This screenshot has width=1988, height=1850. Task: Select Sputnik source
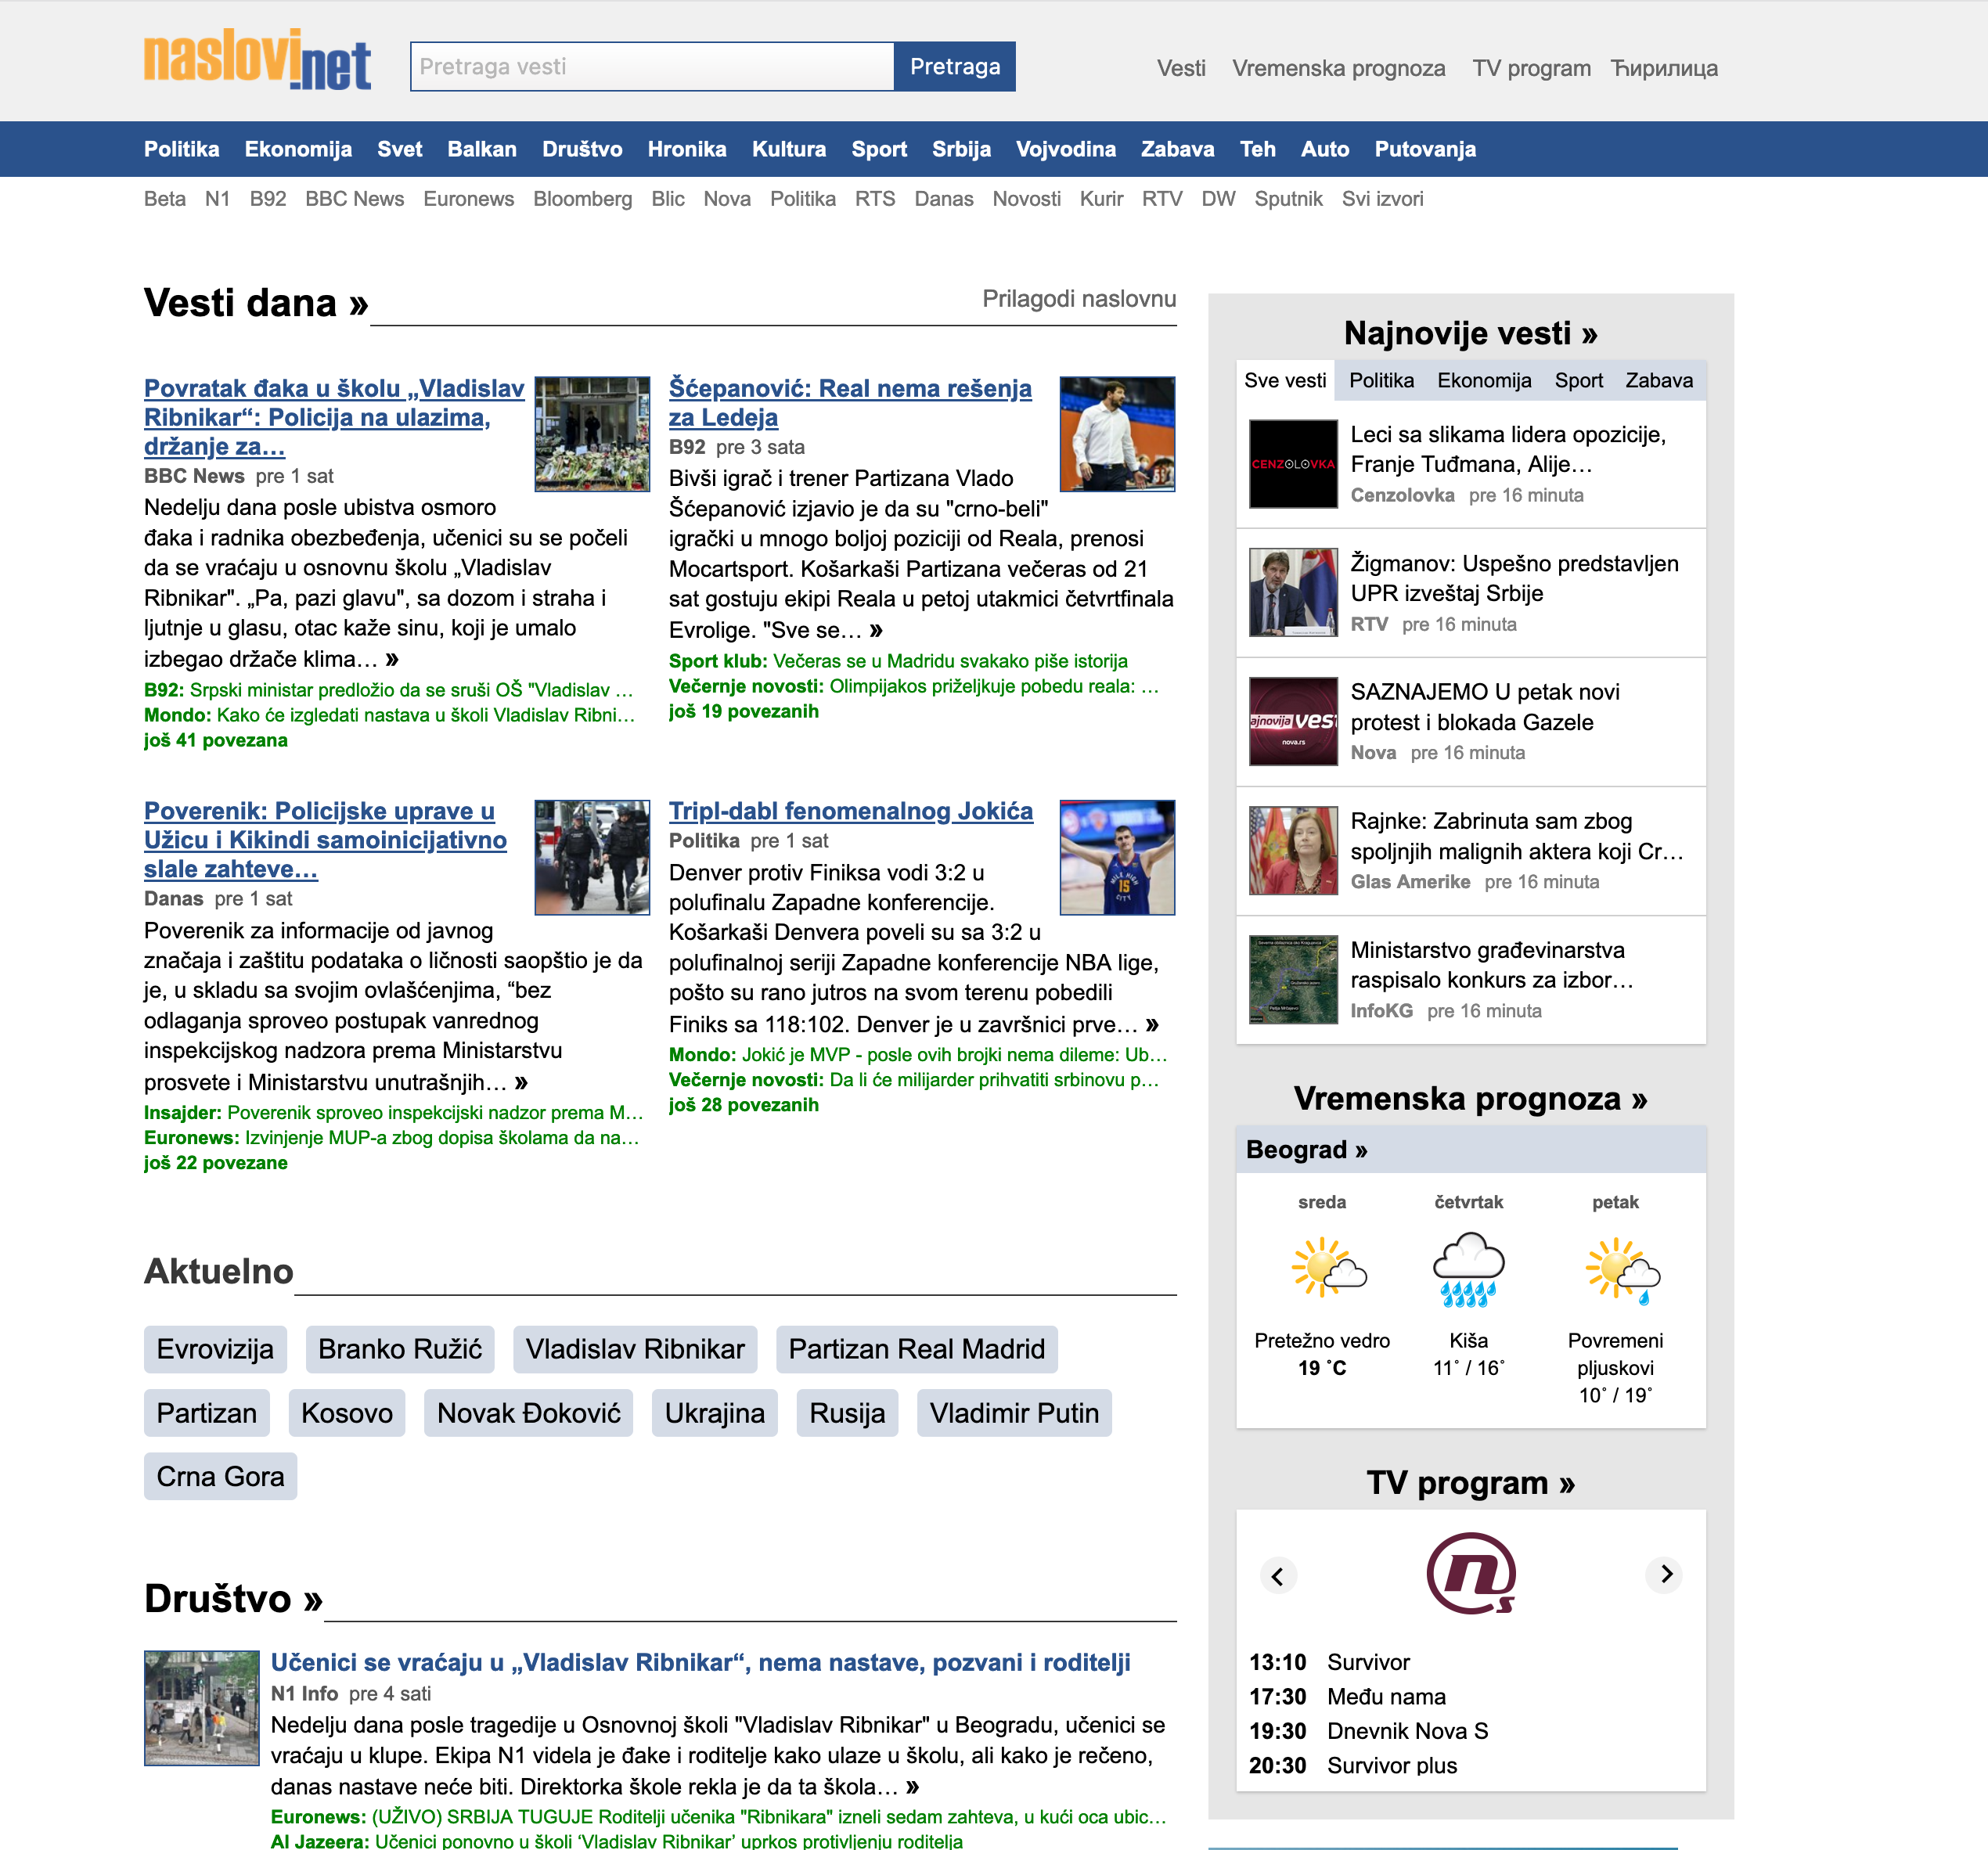pyautogui.click(x=1289, y=199)
